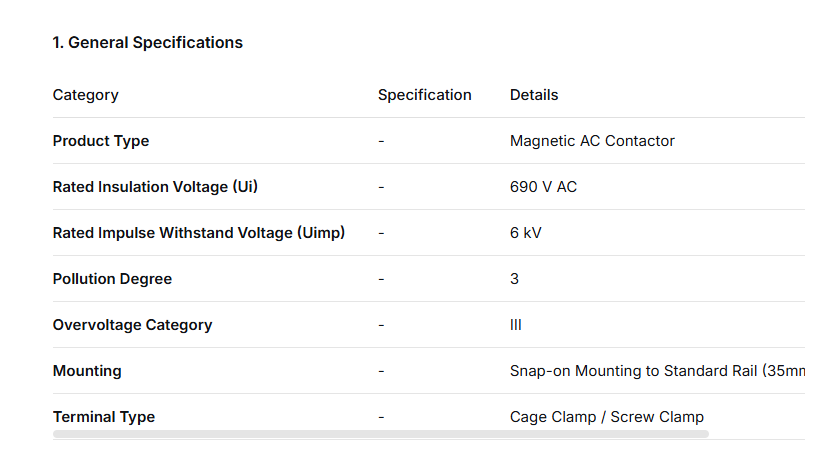
Task: Select the "Magnetic AC Contactor" cell
Action: [x=592, y=141]
